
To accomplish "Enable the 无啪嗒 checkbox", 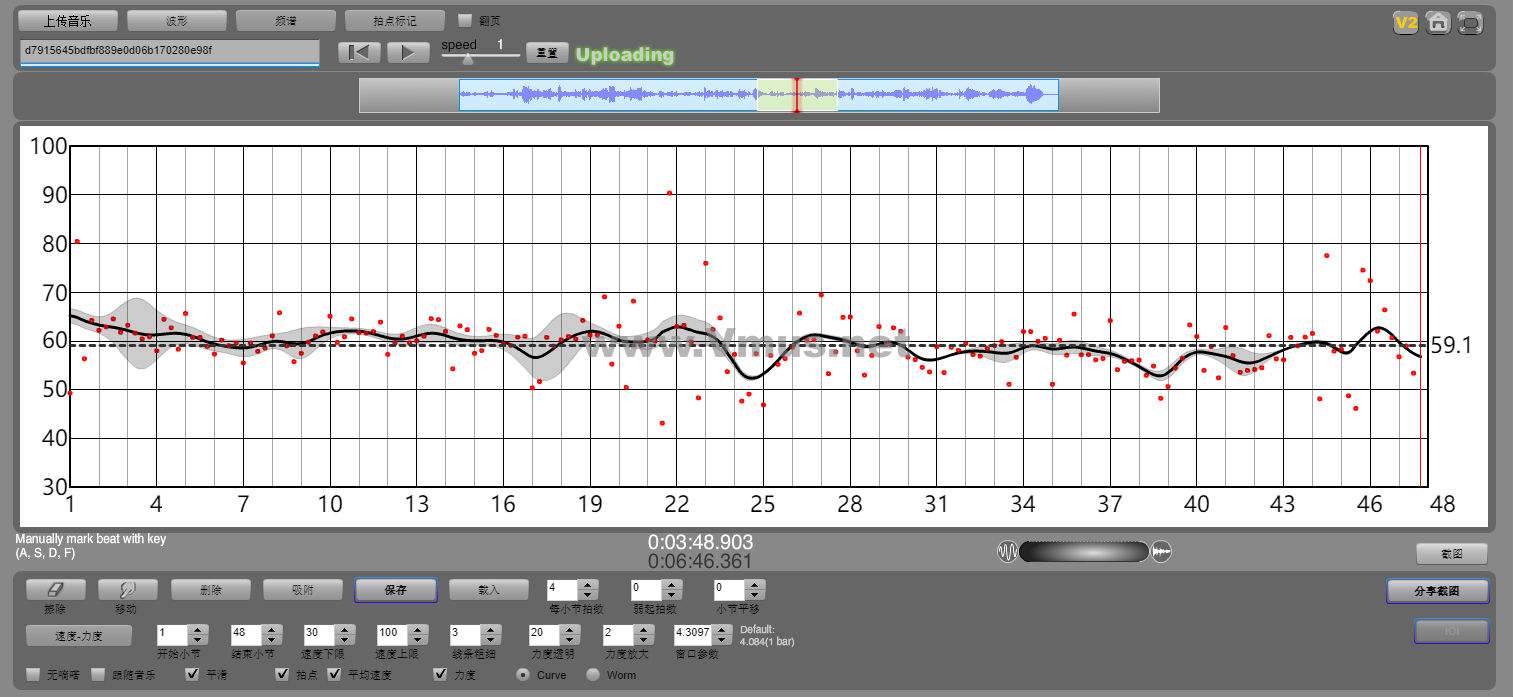I will click(33, 675).
